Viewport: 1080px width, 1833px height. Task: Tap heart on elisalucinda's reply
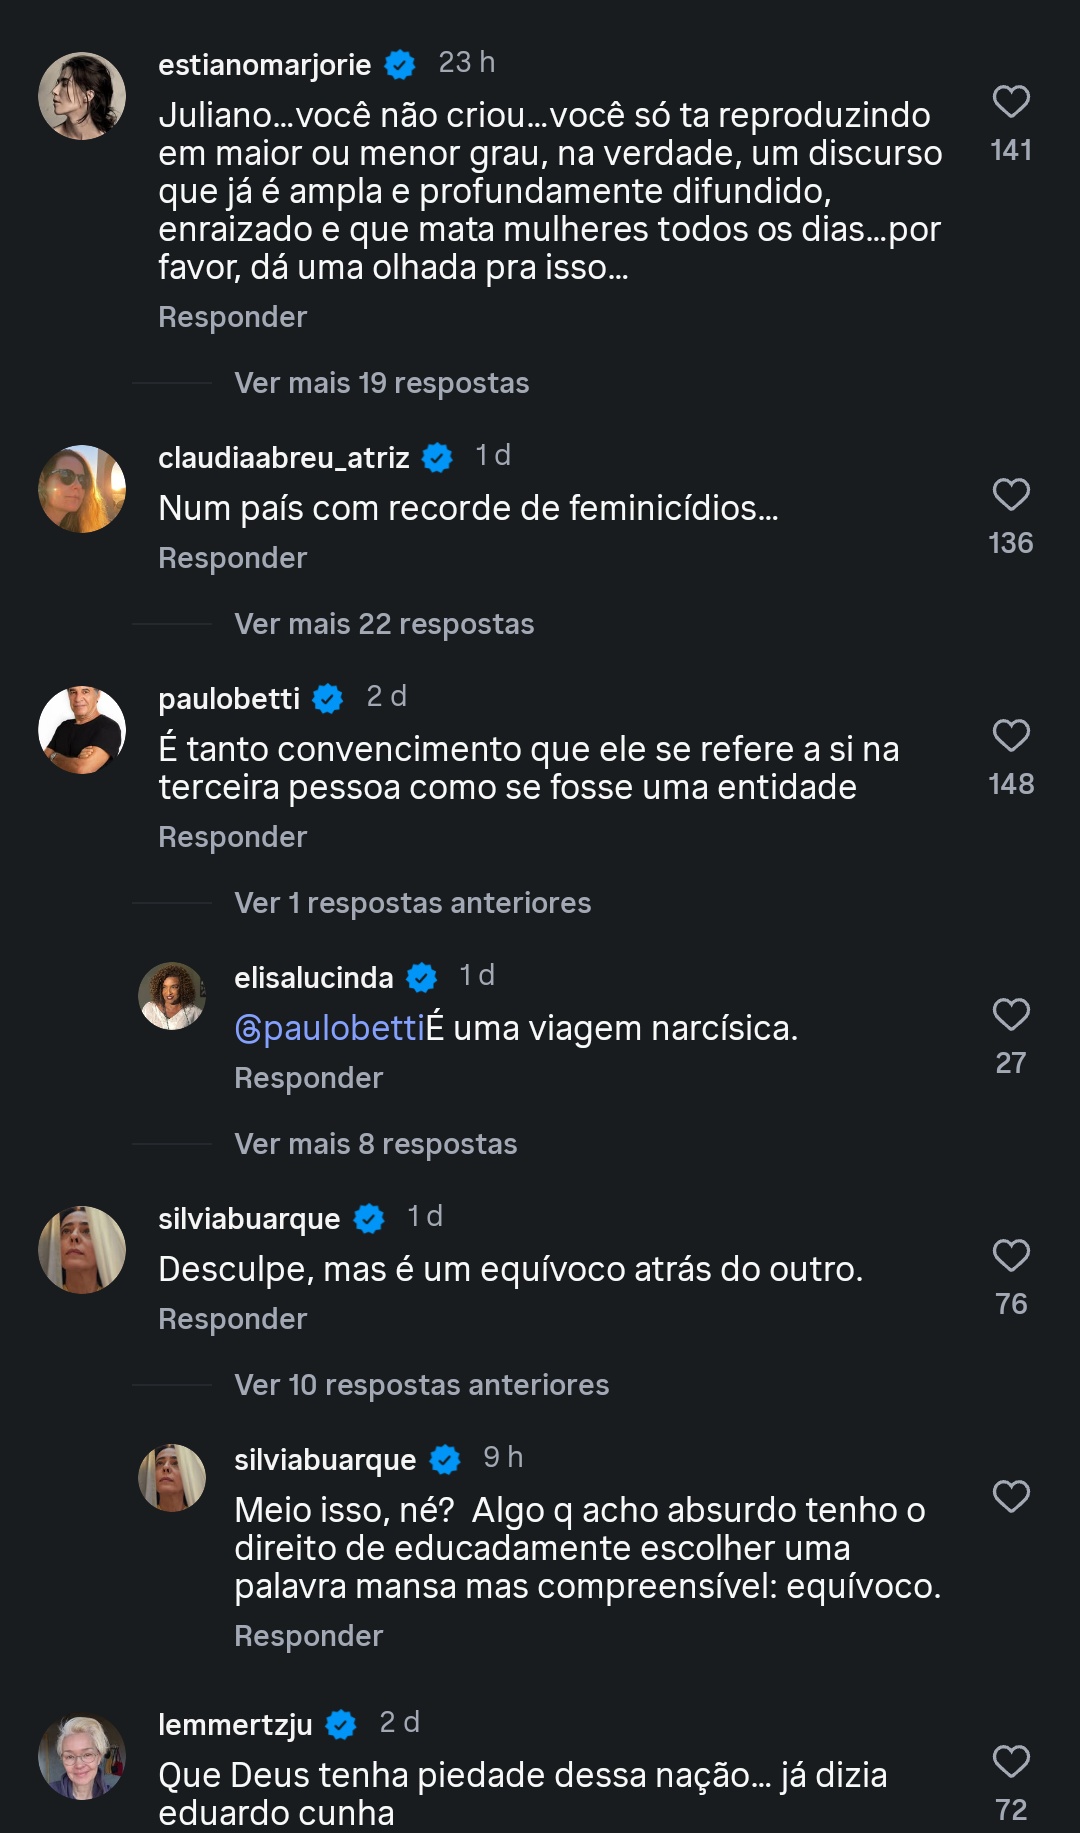(x=1010, y=1015)
